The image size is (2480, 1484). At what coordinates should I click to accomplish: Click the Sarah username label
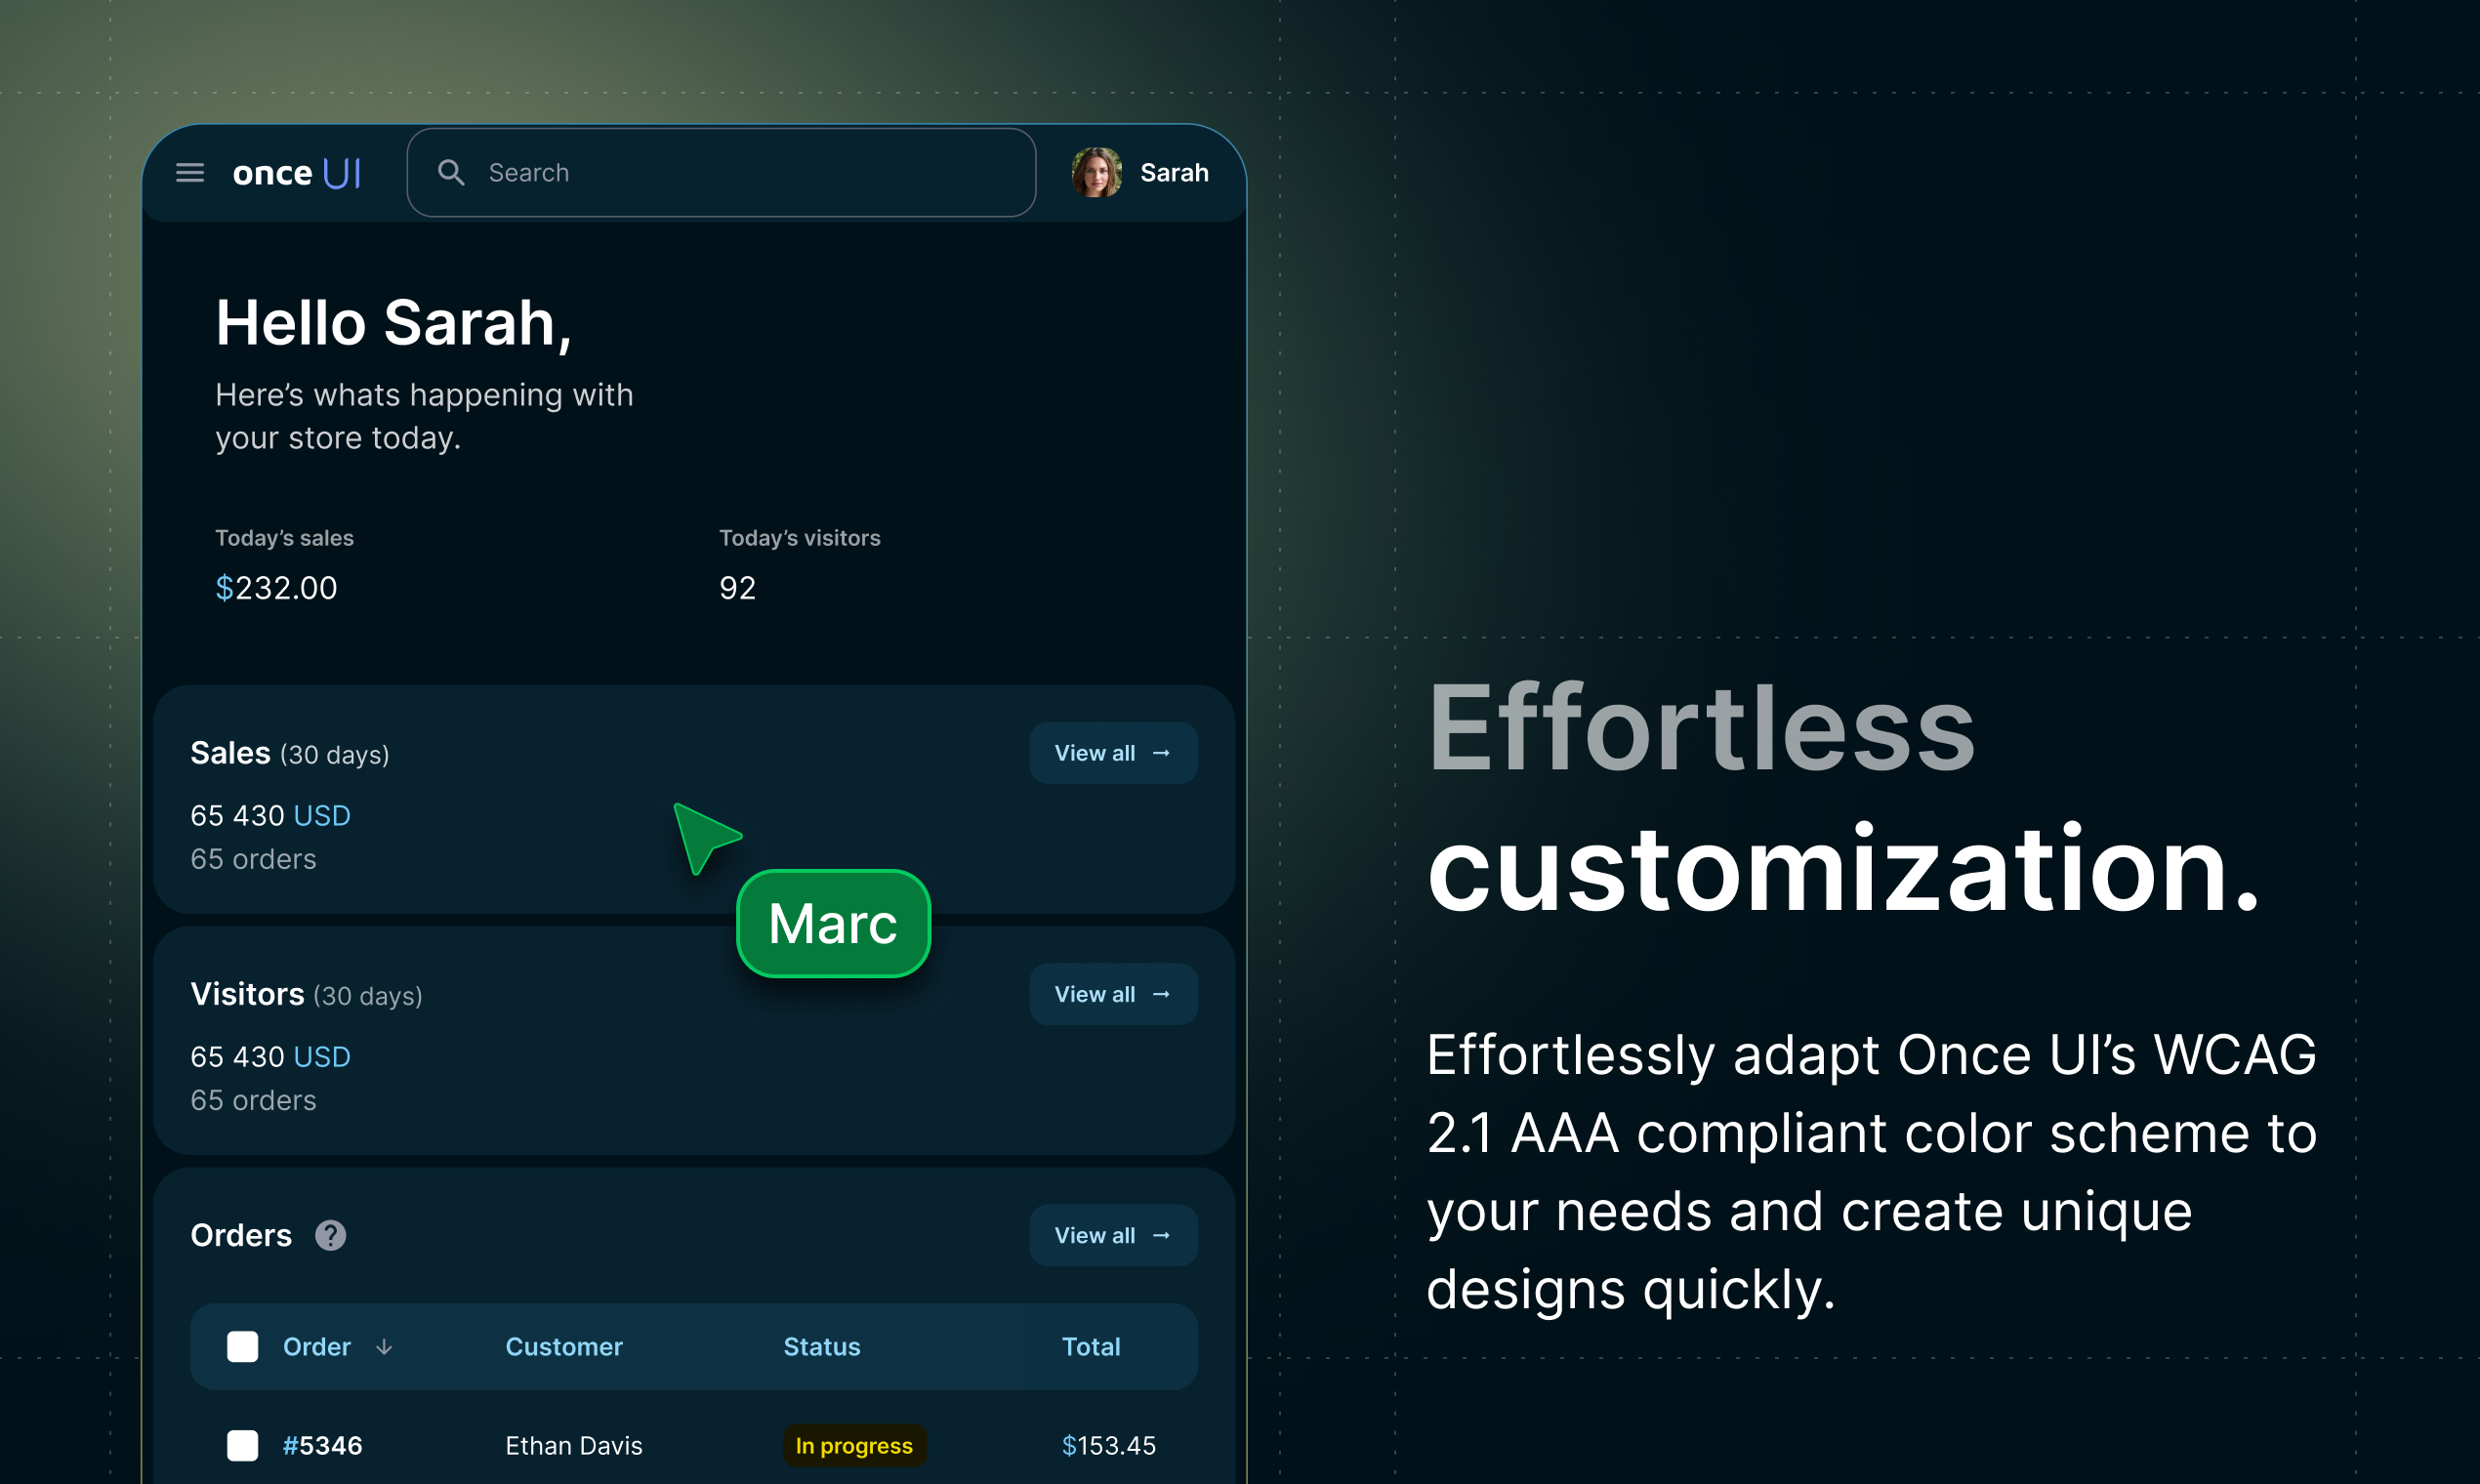tap(1174, 173)
